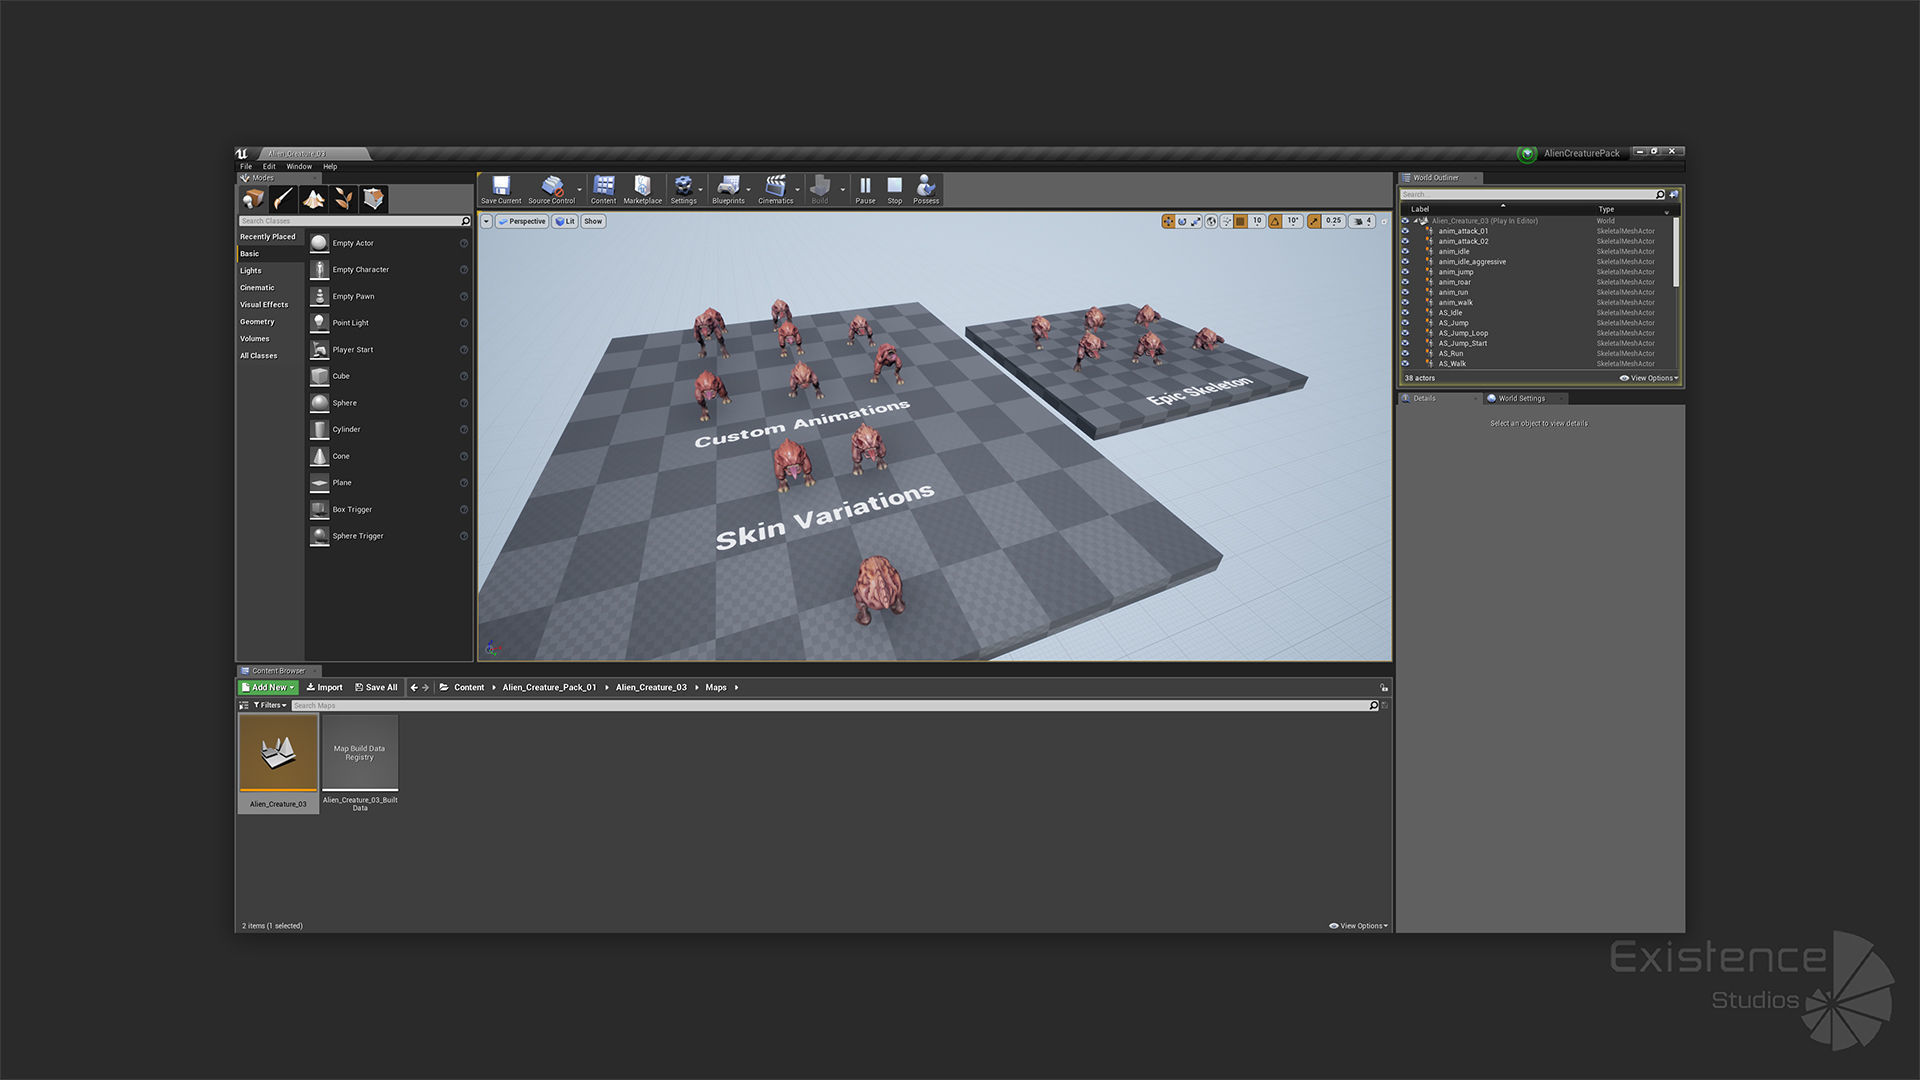Image resolution: width=1920 pixels, height=1080 pixels.
Task: Click the green Add New button
Action: (268, 687)
